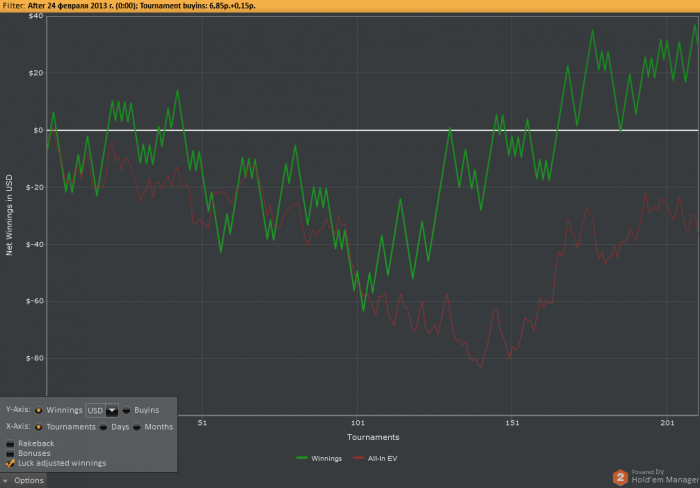Select the Months X-Axis radio button
The height and width of the screenshot is (488, 700).
tap(137, 427)
